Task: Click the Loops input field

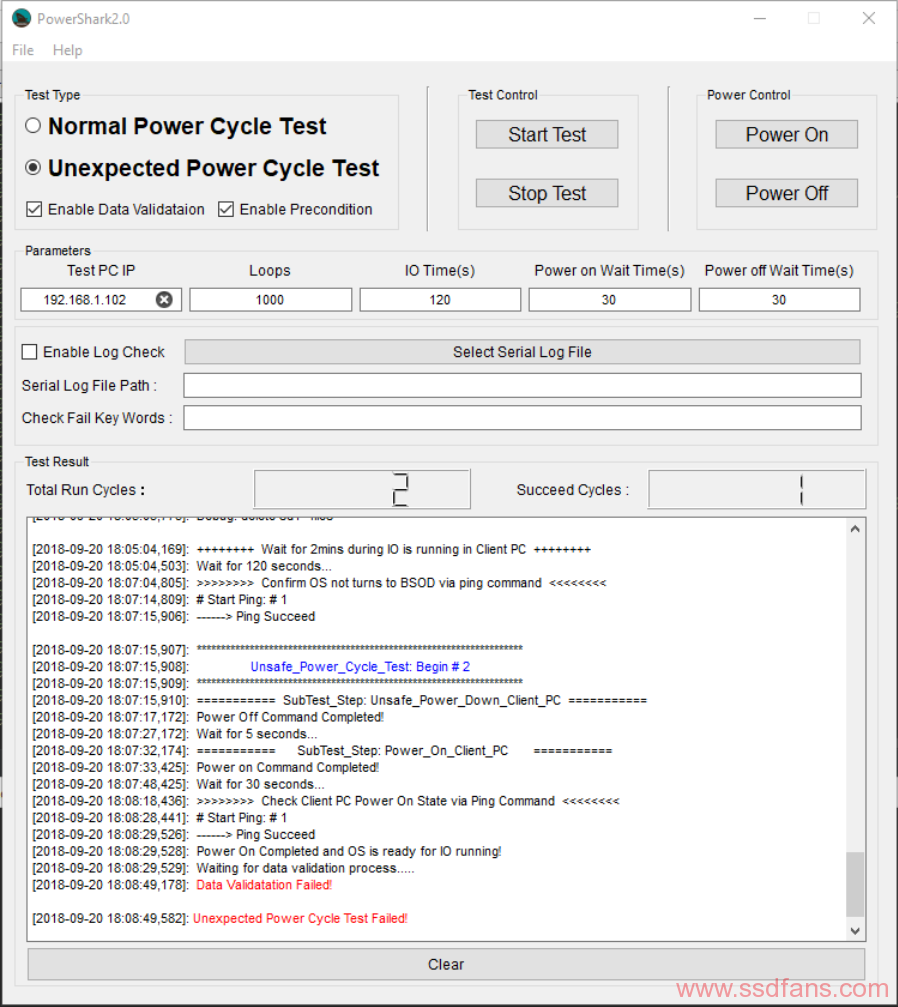Action: 270,300
